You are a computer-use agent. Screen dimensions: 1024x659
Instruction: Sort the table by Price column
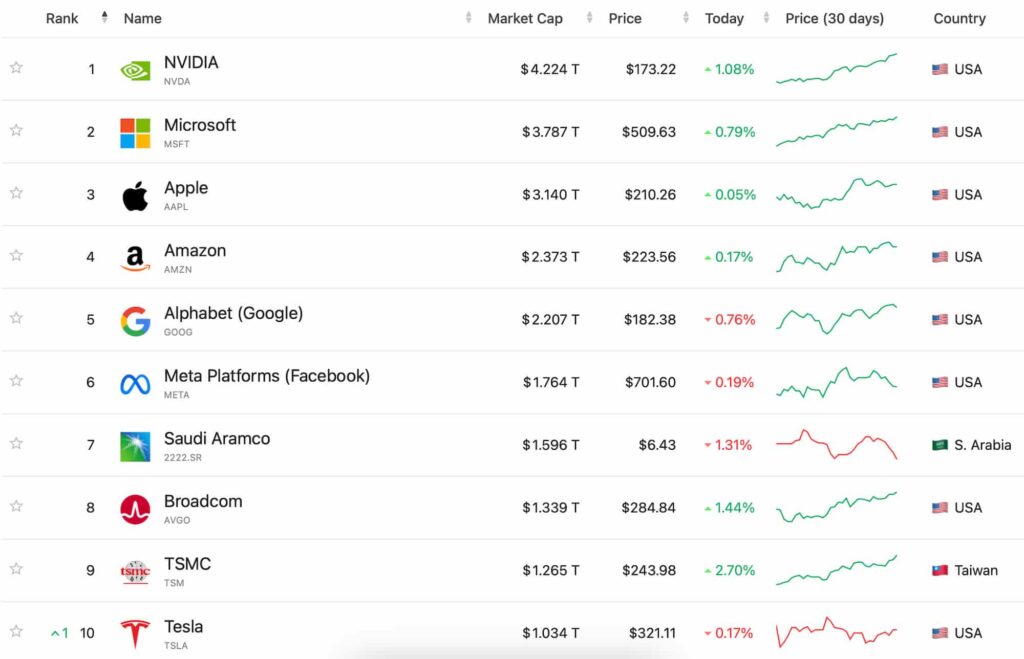point(625,18)
